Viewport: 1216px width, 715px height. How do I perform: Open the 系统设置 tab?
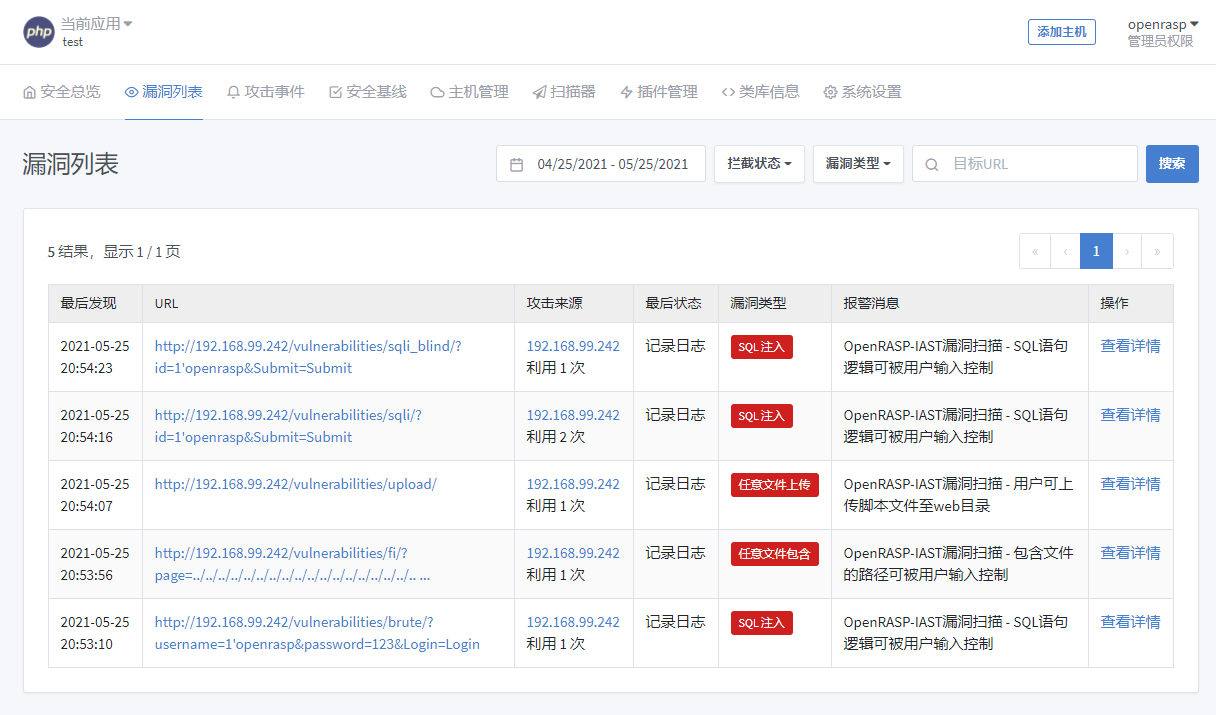coord(863,92)
